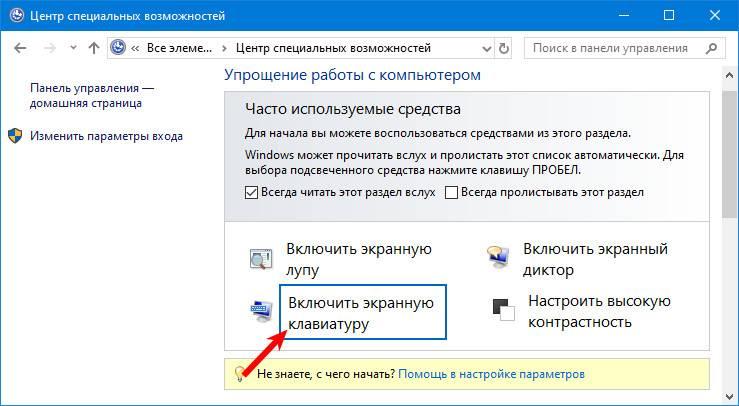Screen dimensions: 739x406
Task: Click the title bar Ease of Access icon
Action: pyautogui.click(x=16, y=16)
